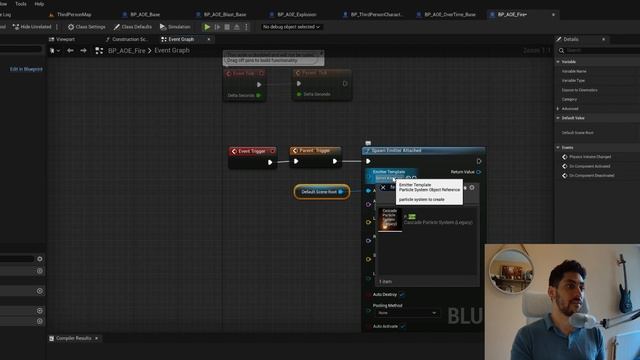Open the Emitter Template asset selector
This screenshot has width=640, height=360.
click(390, 178)
